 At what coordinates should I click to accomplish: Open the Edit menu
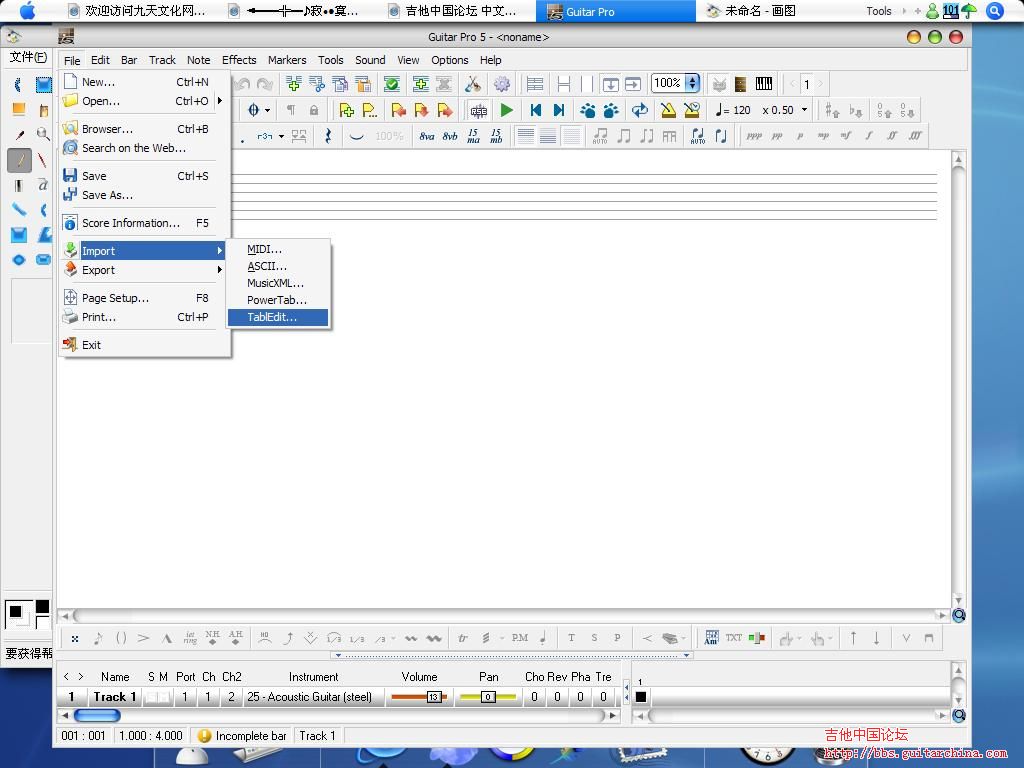coord(100,60)
